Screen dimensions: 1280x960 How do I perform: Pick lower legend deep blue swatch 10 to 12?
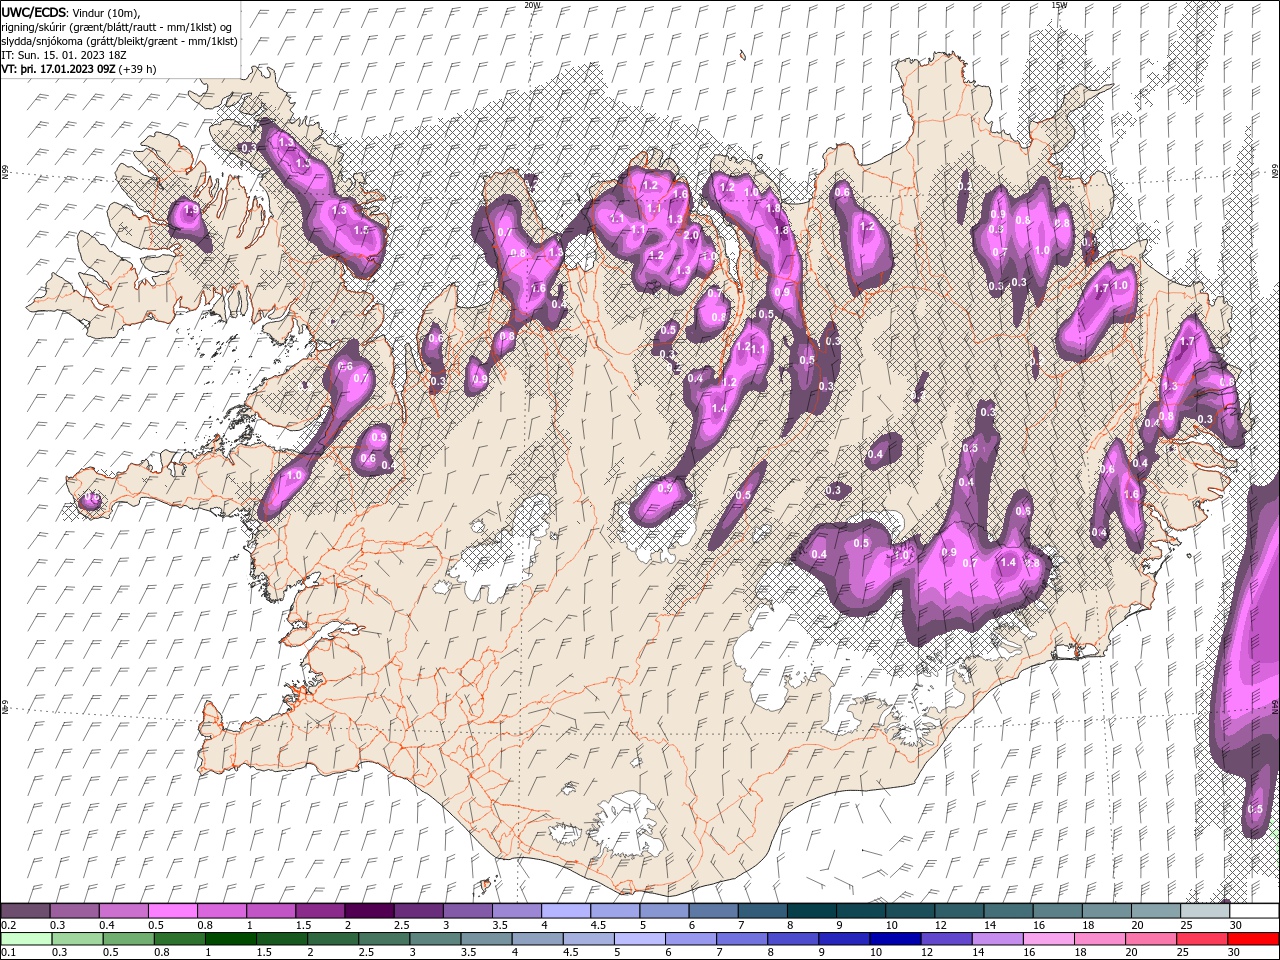tap(895, 939)
